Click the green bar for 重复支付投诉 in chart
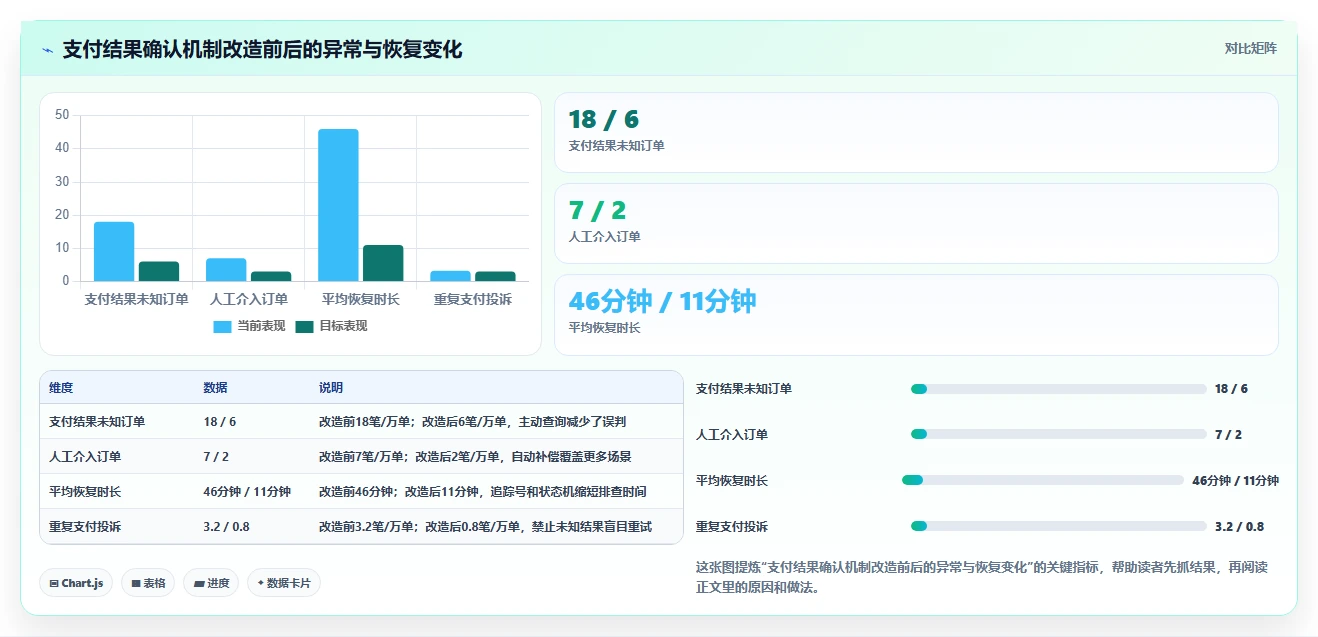This screenshot has width=1318, height=637. [495, 276]
